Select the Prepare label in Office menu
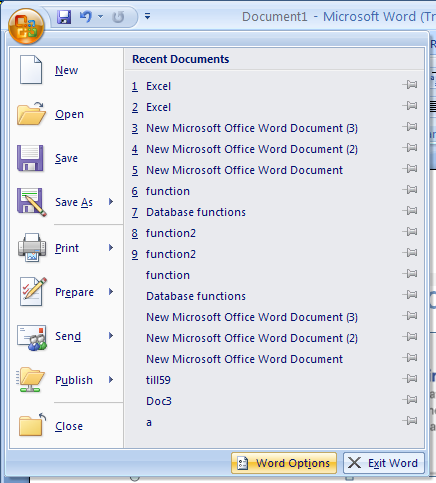This screenshot has width=436, height=483. pos(74,292)
